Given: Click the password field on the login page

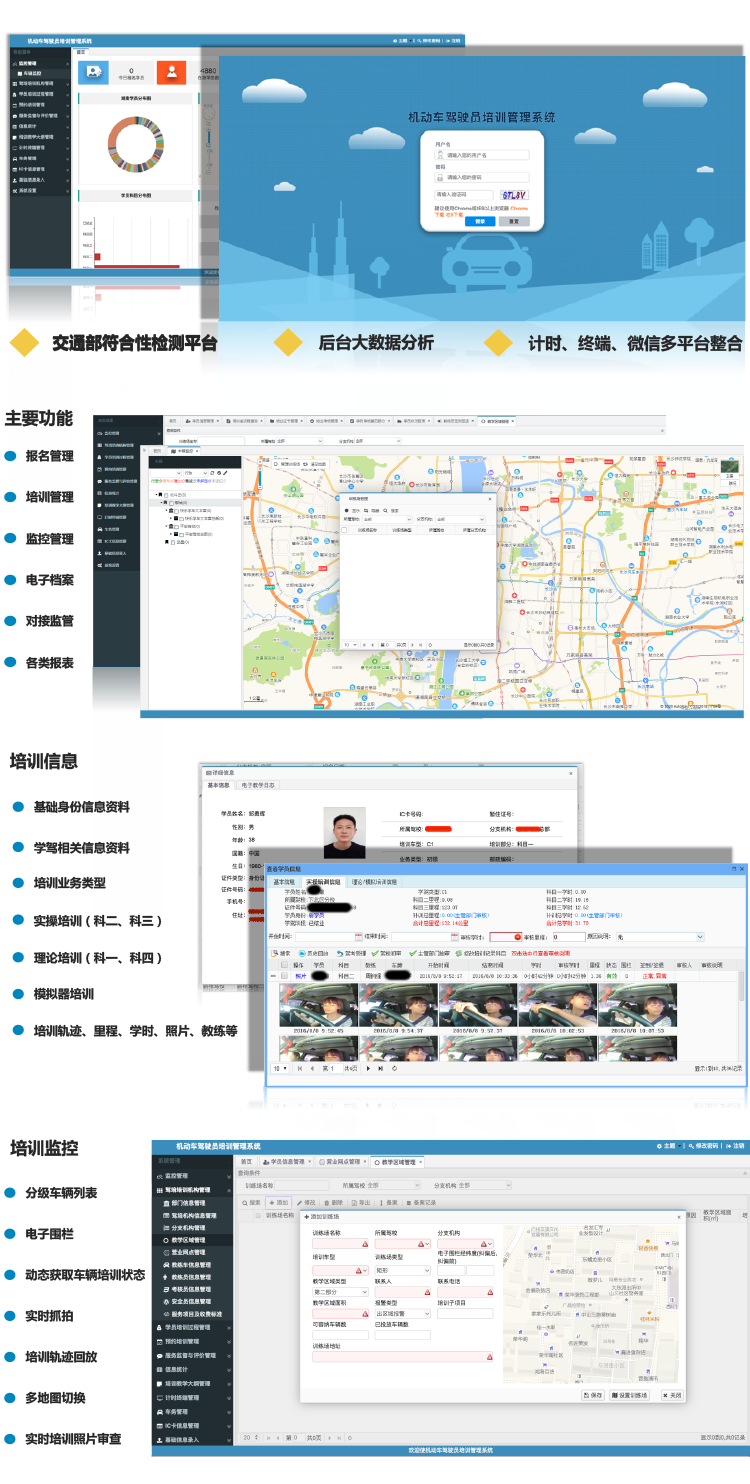Looking at the screenshot, I should pos(482,177).
